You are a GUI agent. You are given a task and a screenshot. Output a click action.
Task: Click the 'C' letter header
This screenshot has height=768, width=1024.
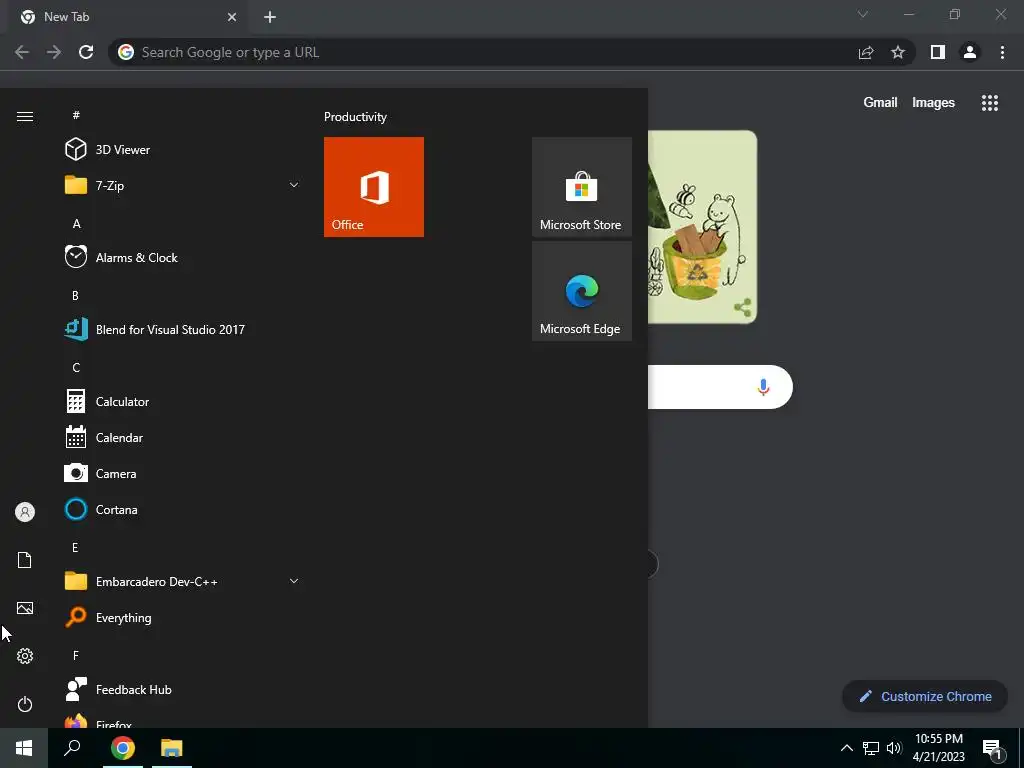click(76, 368)
